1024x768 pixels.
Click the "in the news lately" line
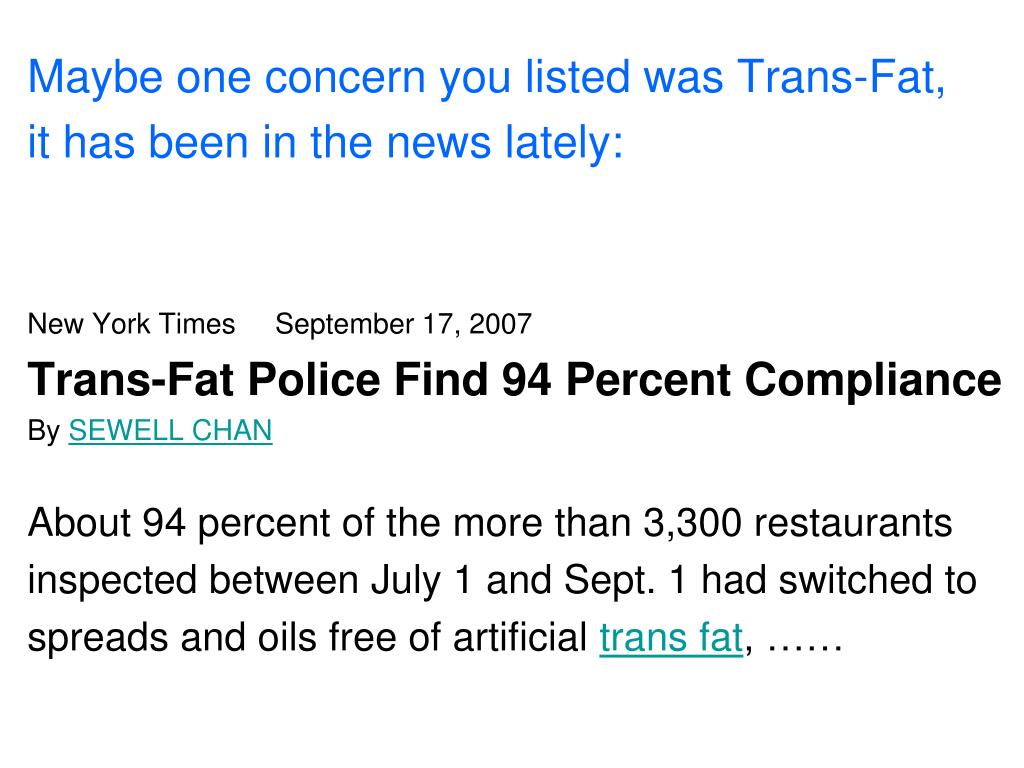point(325,142)
